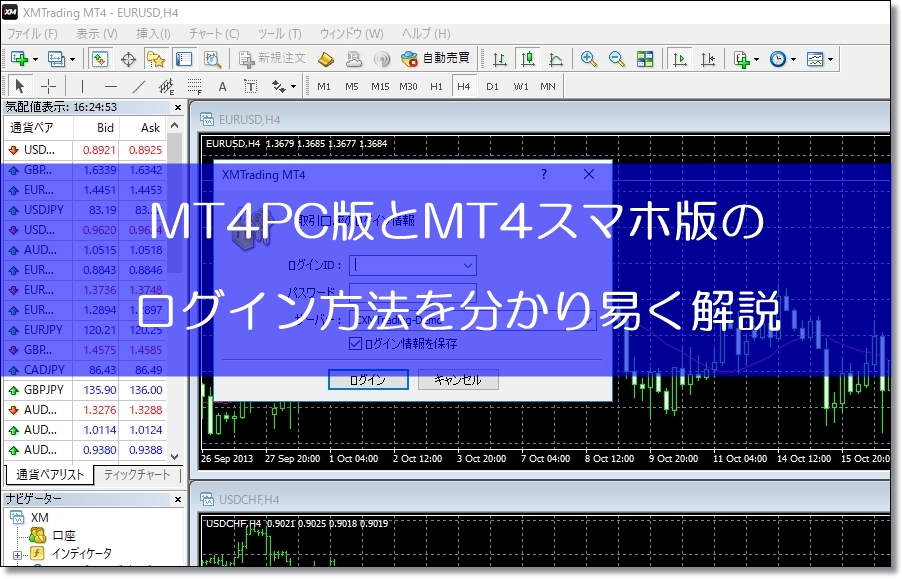Viewport: 903px width, 579px height.
Task: Click the Market Watch scrollbar down arrow
Action: tap(175, 456)
